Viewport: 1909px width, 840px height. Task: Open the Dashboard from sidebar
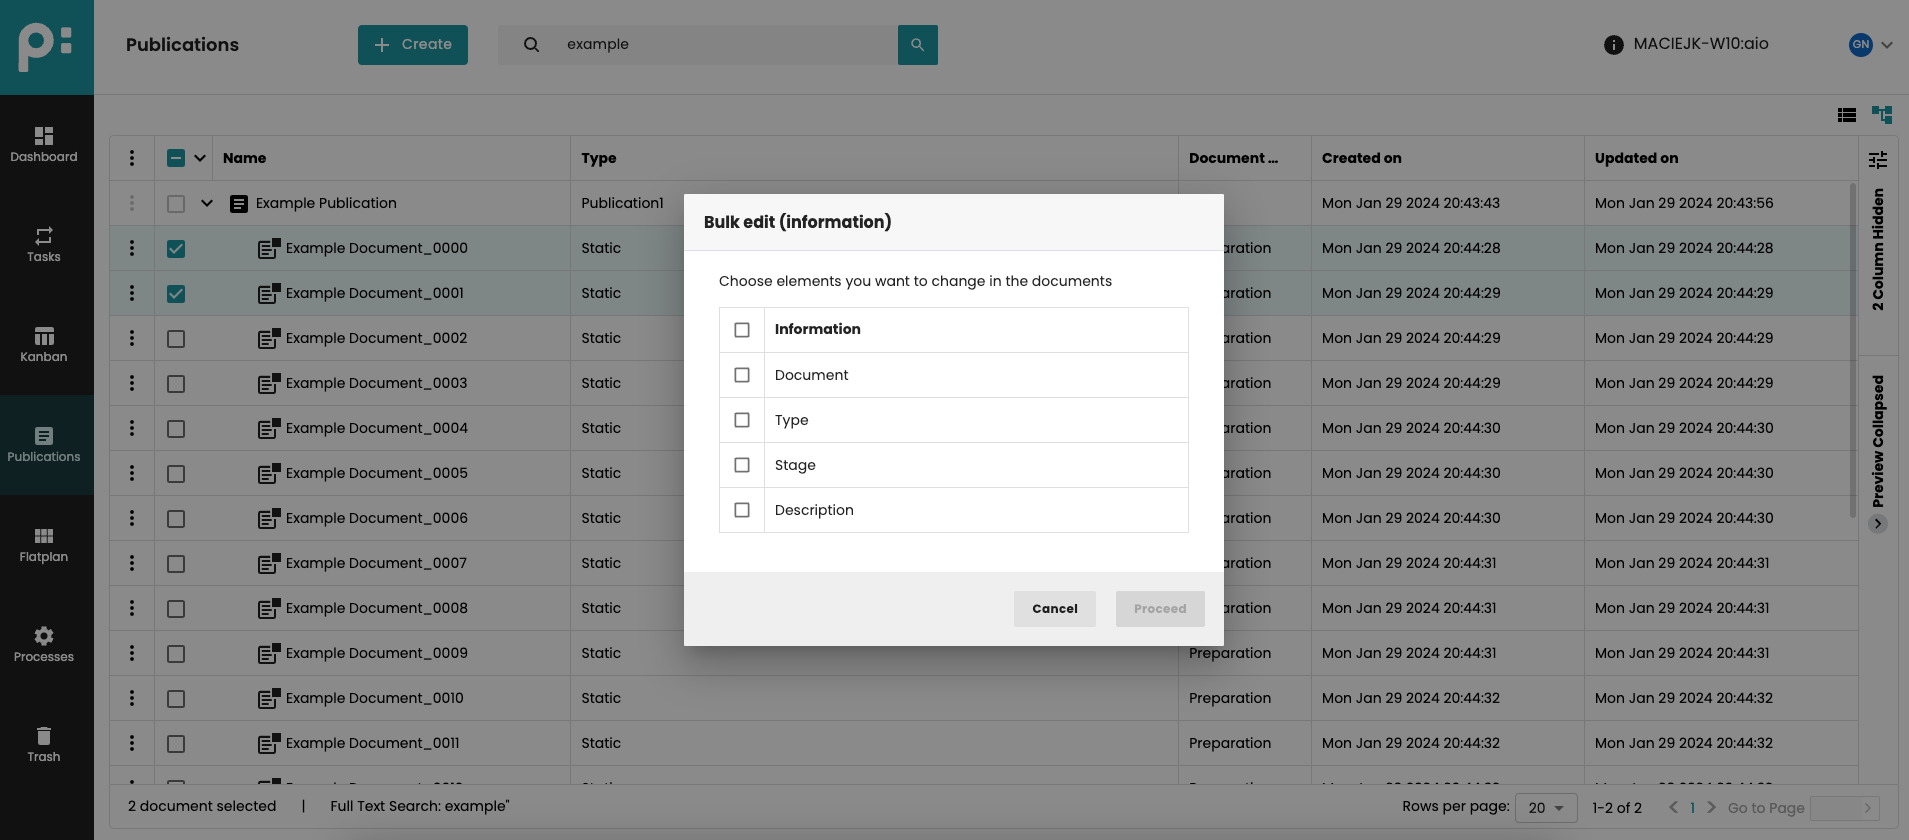(44, 145)
